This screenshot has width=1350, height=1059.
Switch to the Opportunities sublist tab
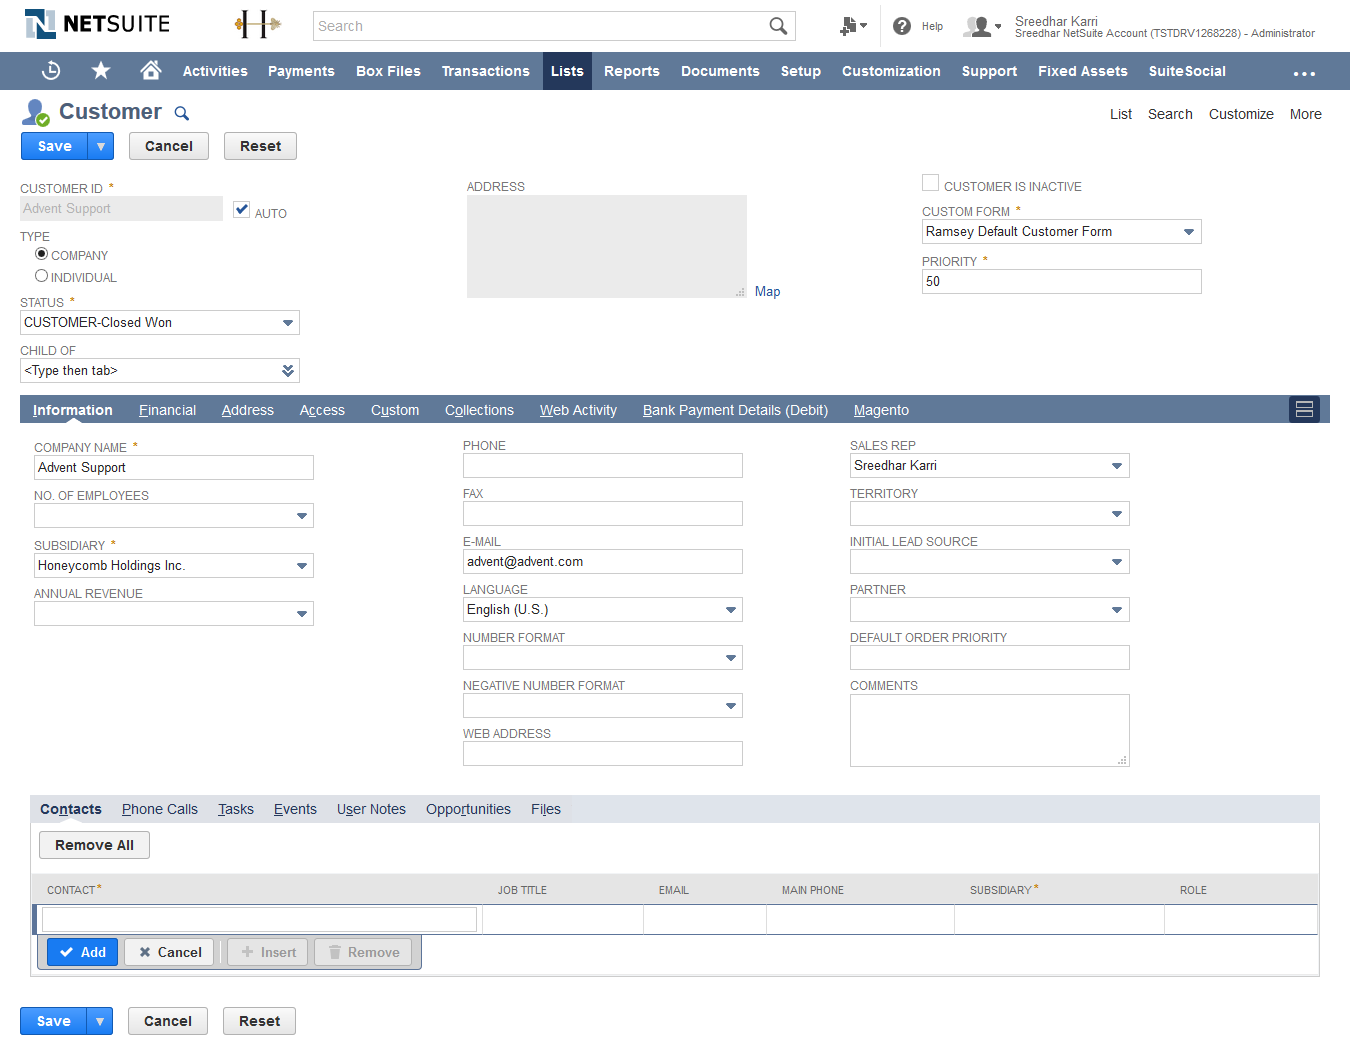[x=468, y=809]
